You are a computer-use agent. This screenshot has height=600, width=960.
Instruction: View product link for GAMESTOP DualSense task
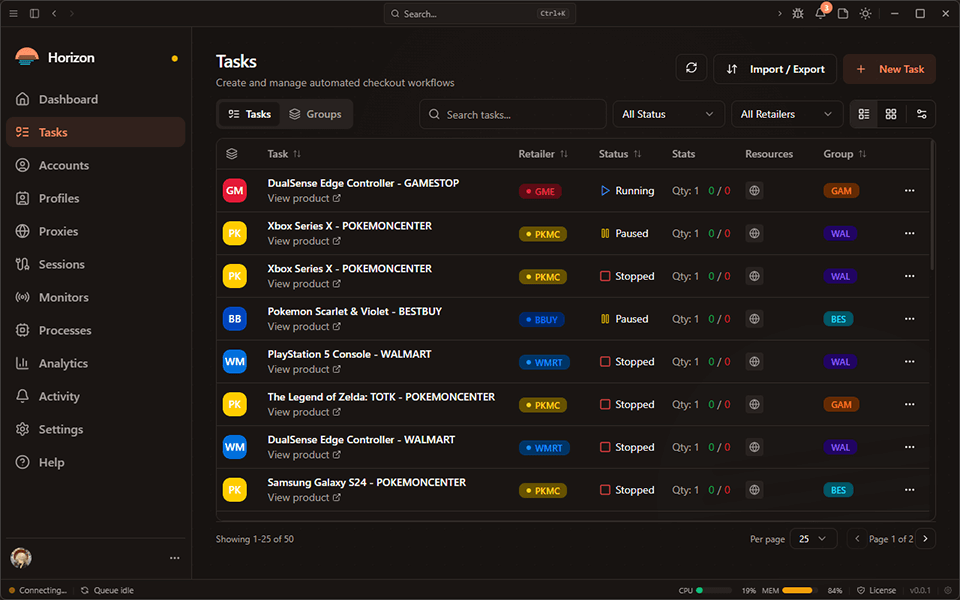point(304,198)
